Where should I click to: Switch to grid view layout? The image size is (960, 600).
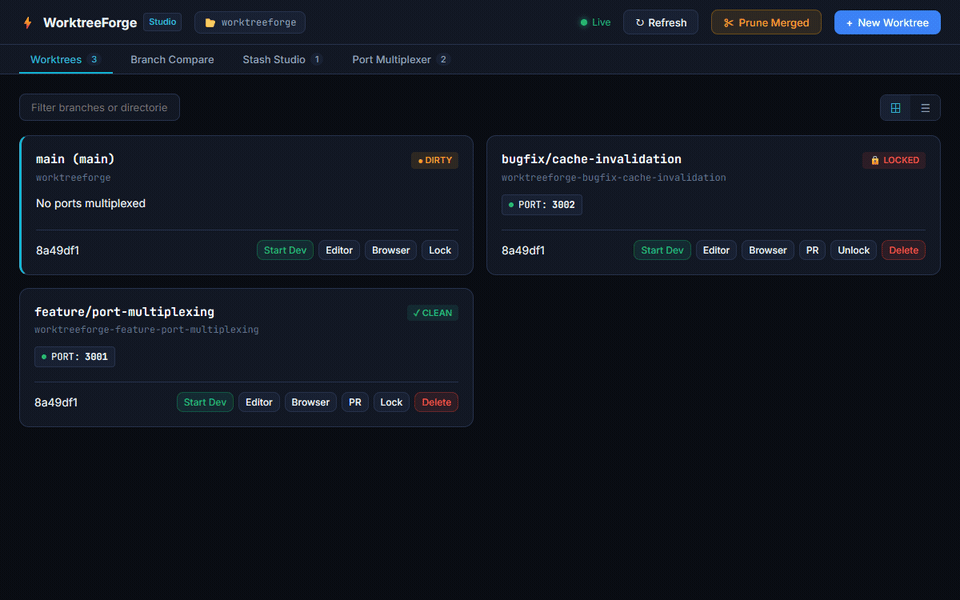pos(895,108)
